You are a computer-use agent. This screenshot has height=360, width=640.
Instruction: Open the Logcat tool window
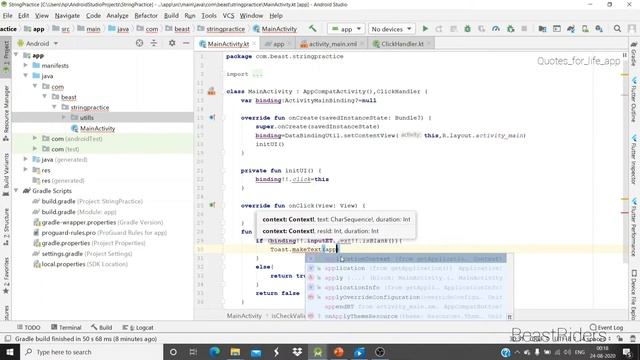coord(138,327)
